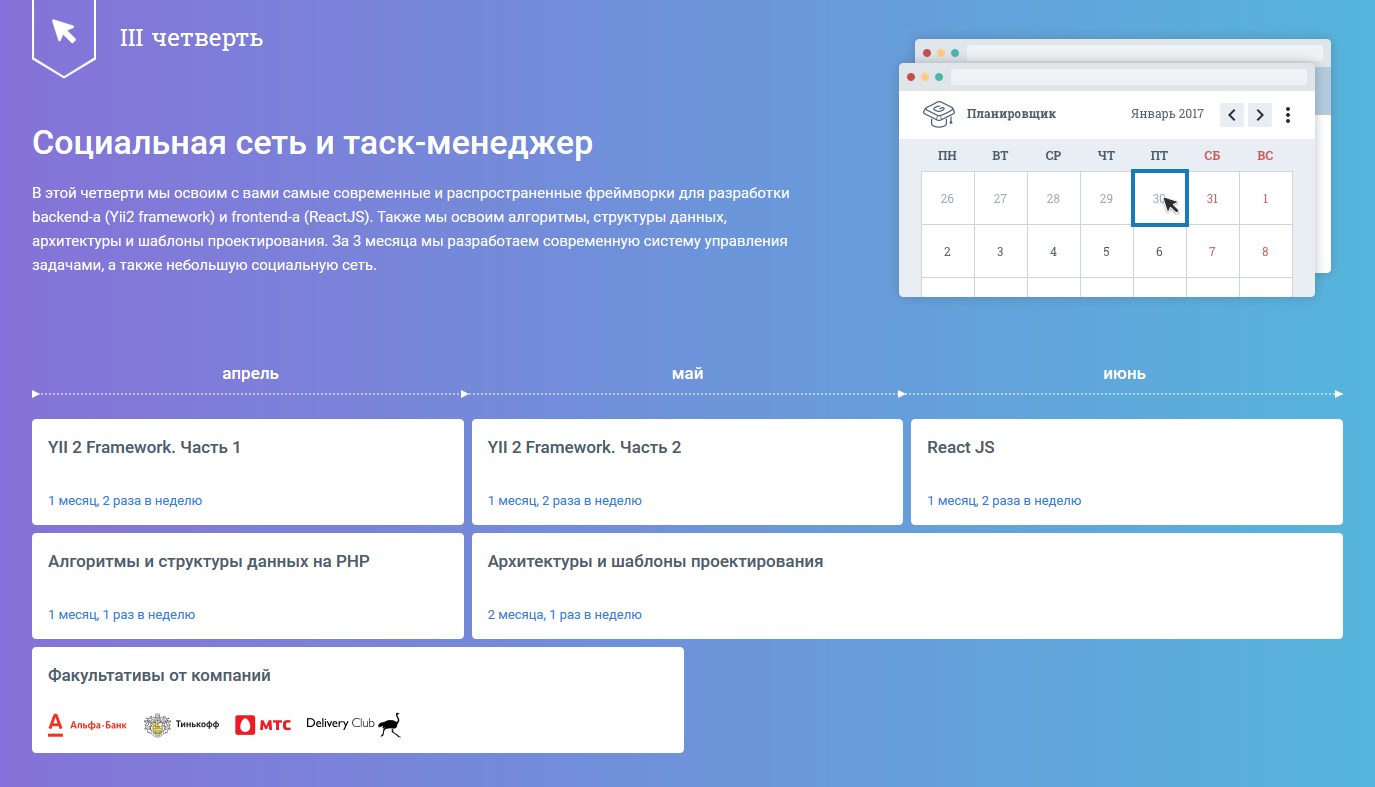Click the МТС logo
The image size is (1375, 787).
click(263, 724)
